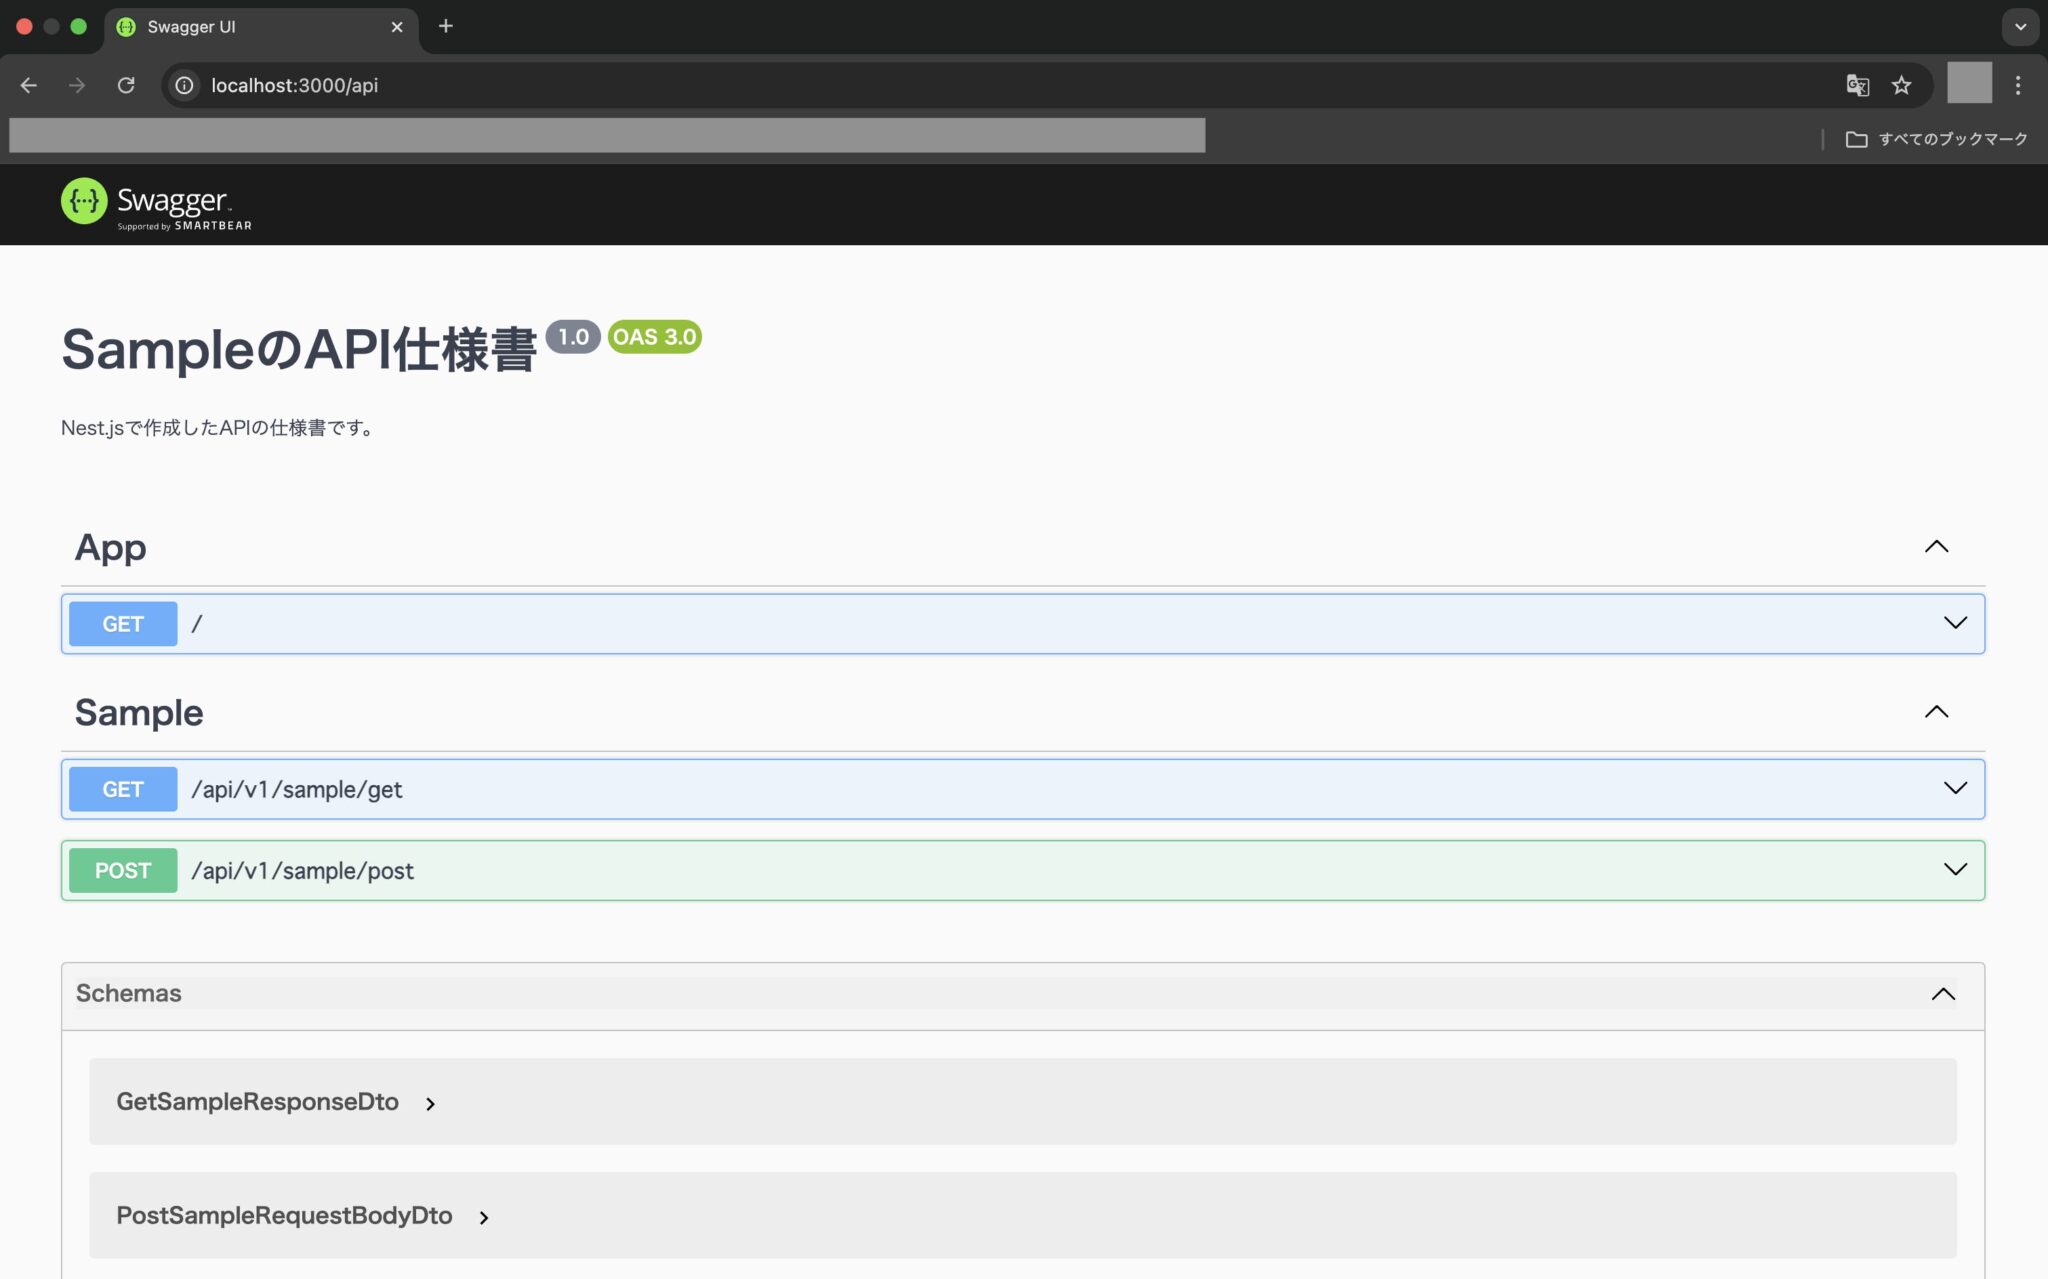The image size is (2048, 1279).
Task: Click the POST method badge
Action: 122,870
